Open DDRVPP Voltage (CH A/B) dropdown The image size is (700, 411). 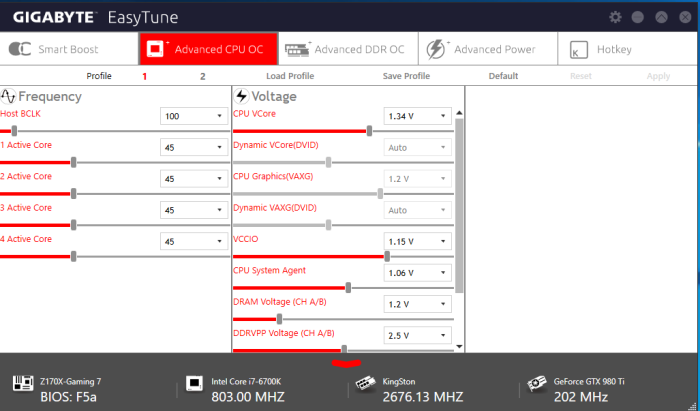(417, 335)
